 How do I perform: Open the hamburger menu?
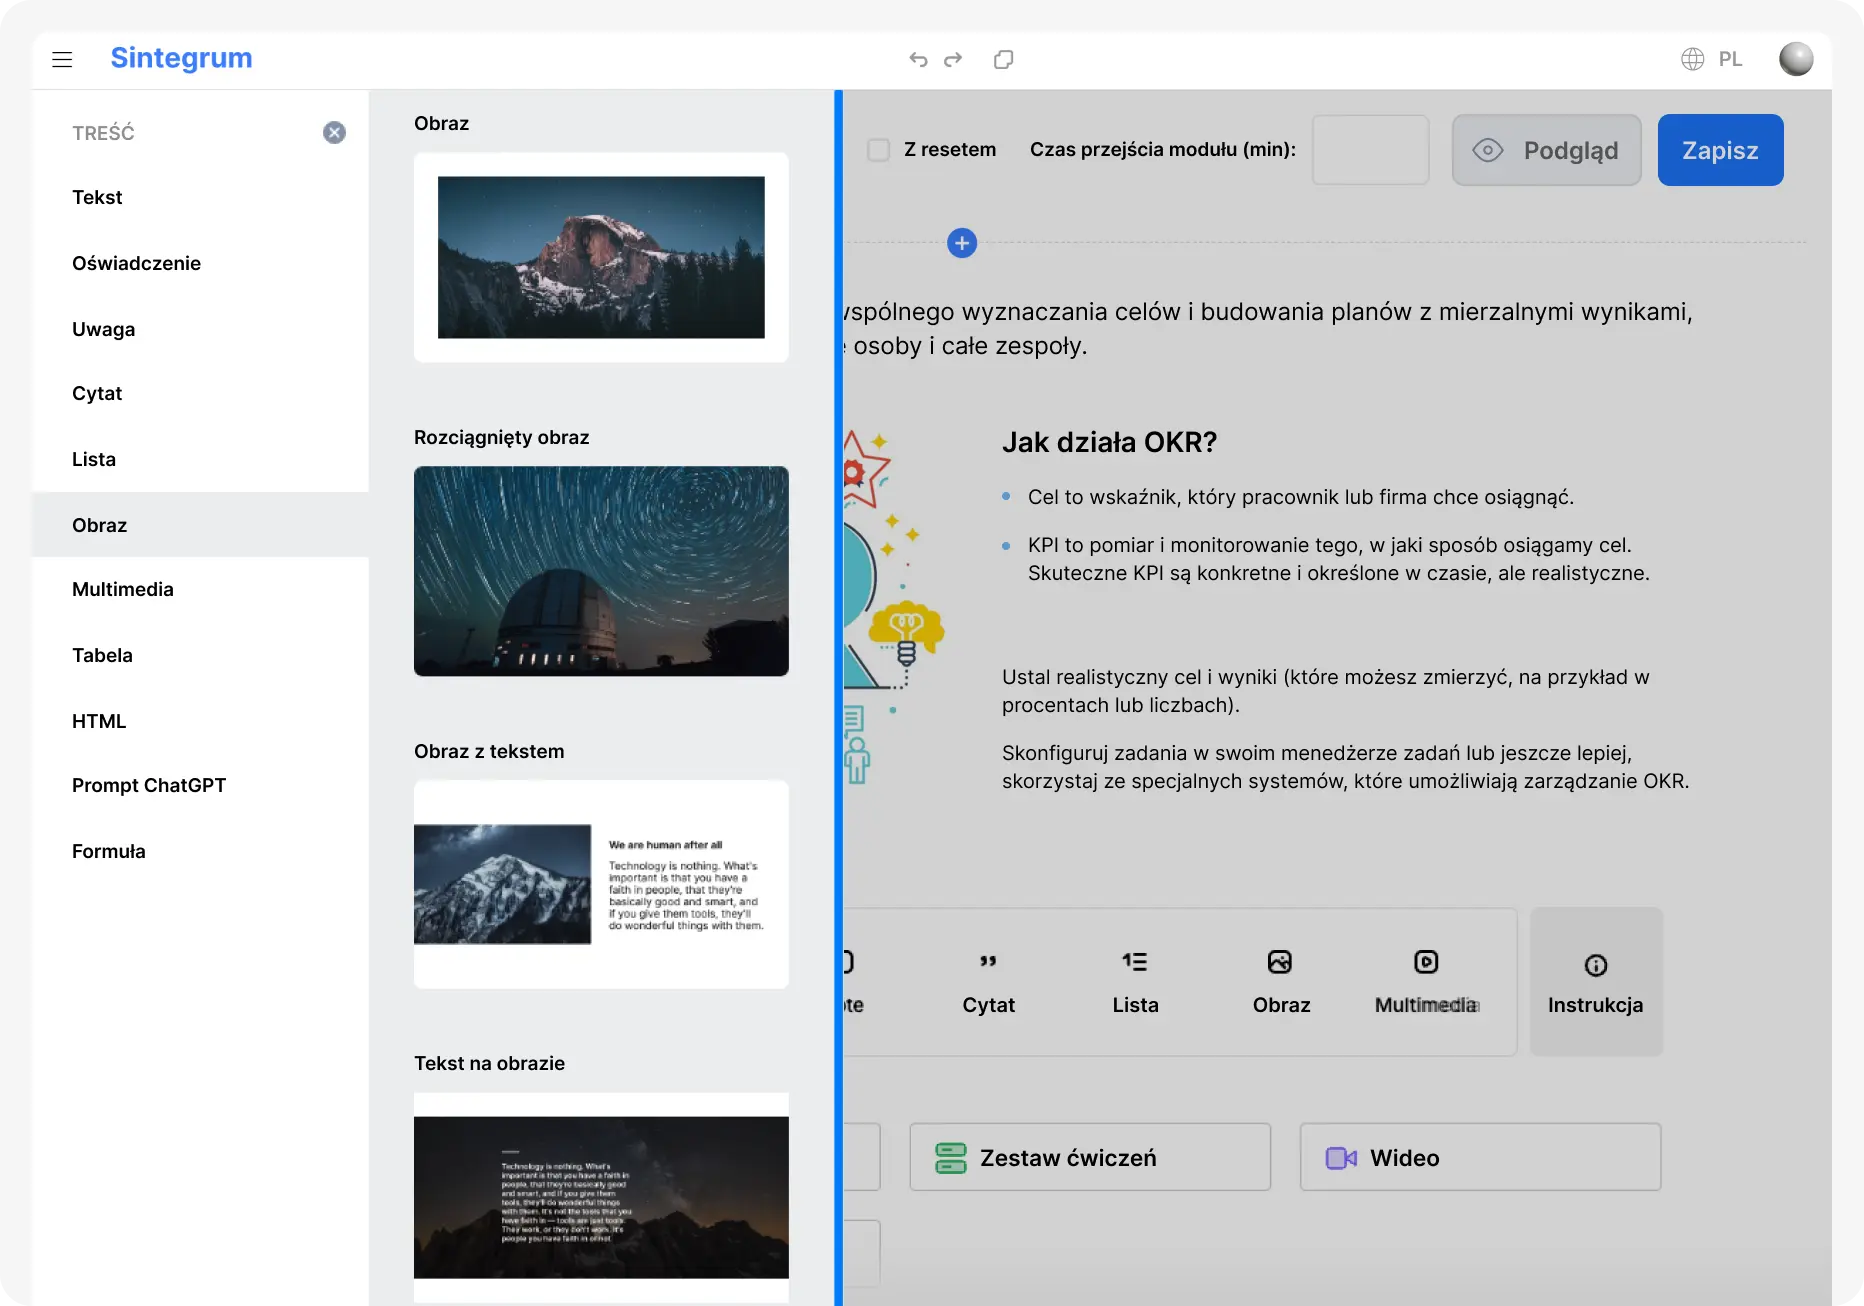point(62,60)
